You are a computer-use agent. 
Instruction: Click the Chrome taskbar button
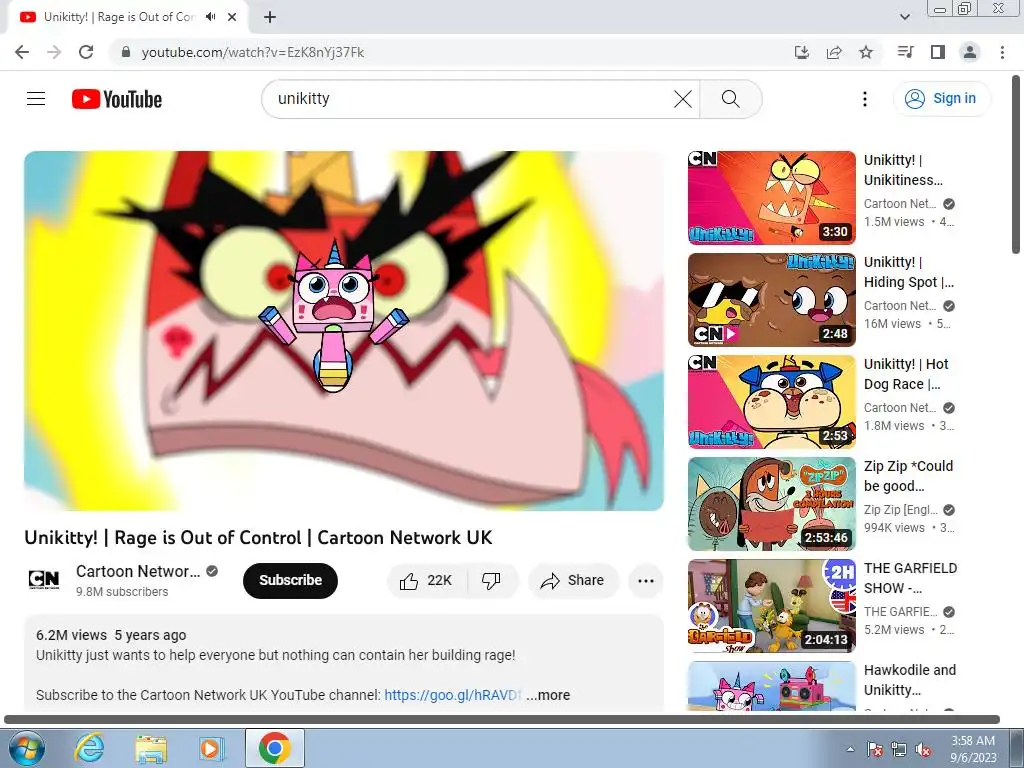[x=274, y=748]
